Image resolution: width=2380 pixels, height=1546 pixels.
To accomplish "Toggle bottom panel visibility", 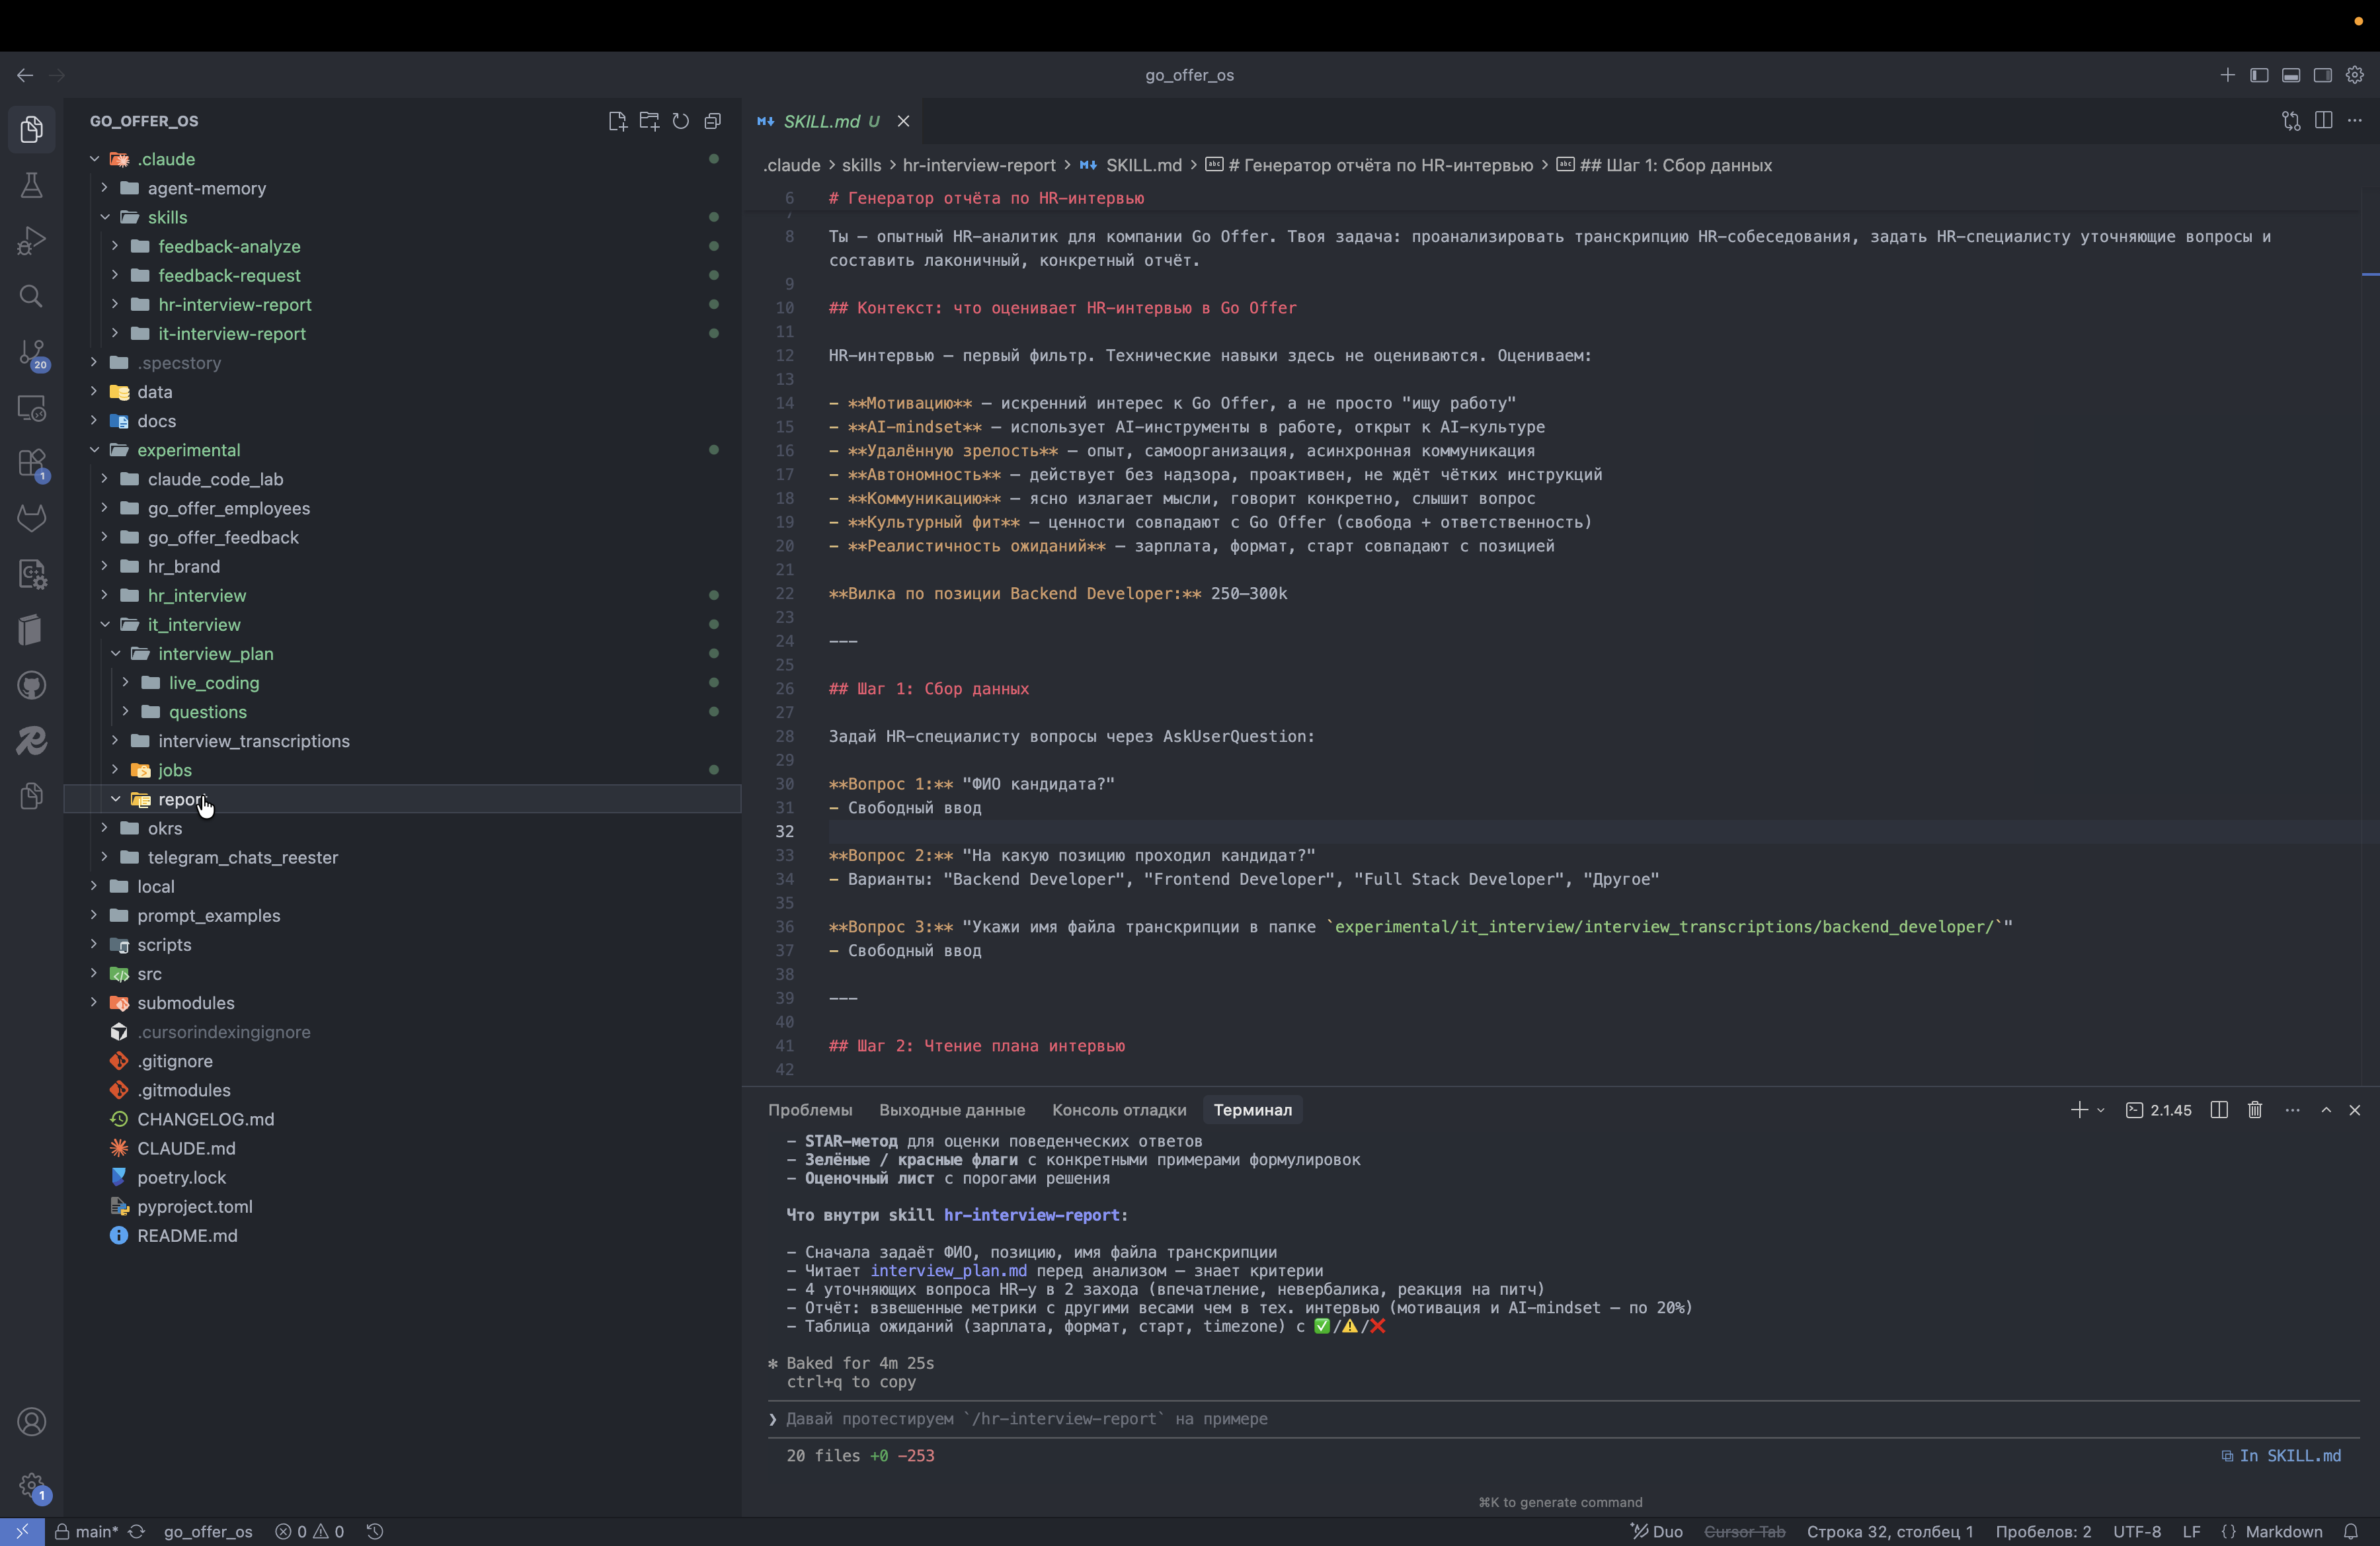I will click(x=2291, y=75).
